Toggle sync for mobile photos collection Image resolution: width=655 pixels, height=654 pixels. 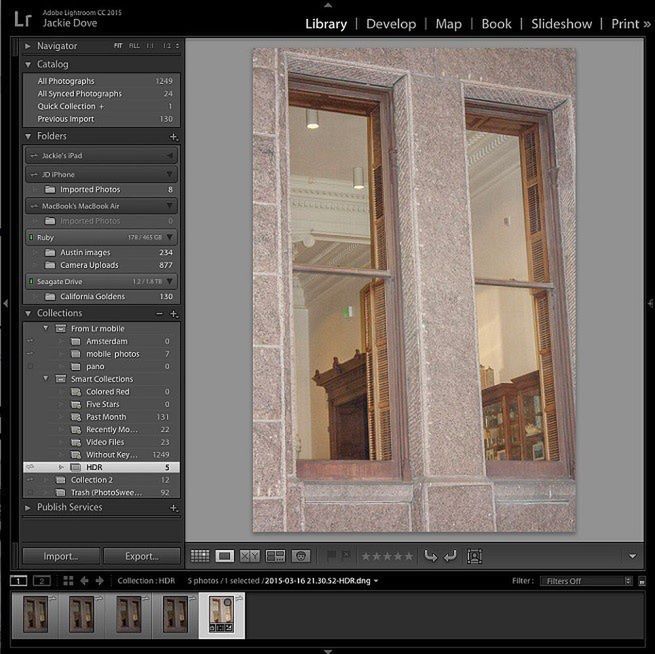pyautogui.click(x=30, y=354)
